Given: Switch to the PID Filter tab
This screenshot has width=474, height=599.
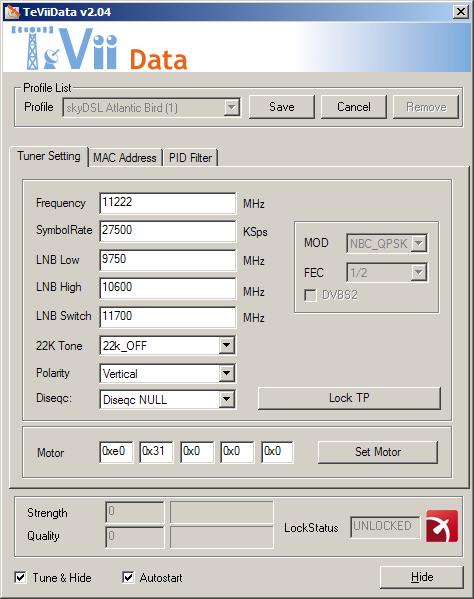Looking at the screenshot, I should click(x=191, y=158).
